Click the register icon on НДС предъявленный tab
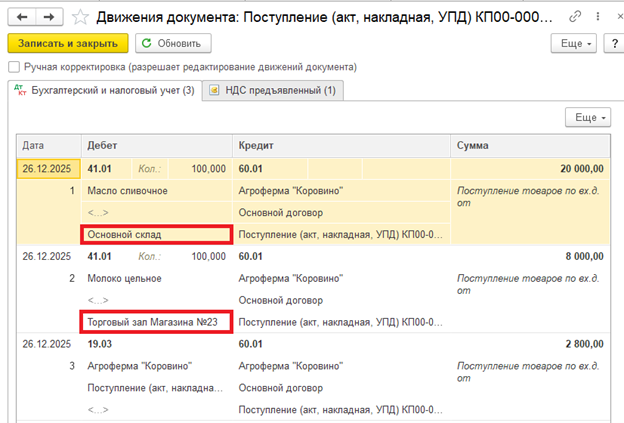Viewport: 624px width, 423px height. tap(214, 90)
